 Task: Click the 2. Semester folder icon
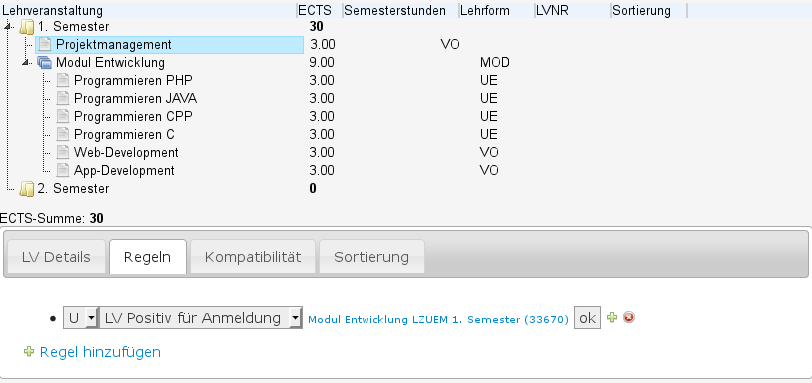click(26, 189)
